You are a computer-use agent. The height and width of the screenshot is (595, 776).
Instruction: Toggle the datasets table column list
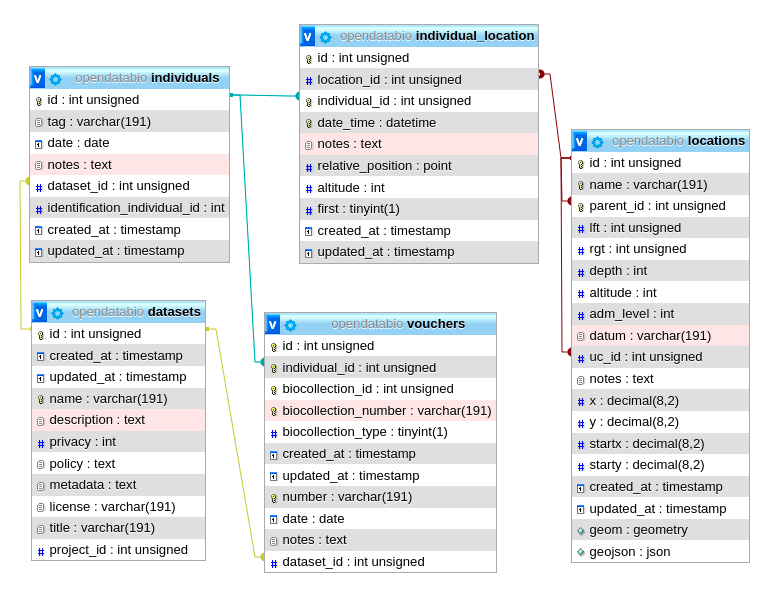click(40, 312)
